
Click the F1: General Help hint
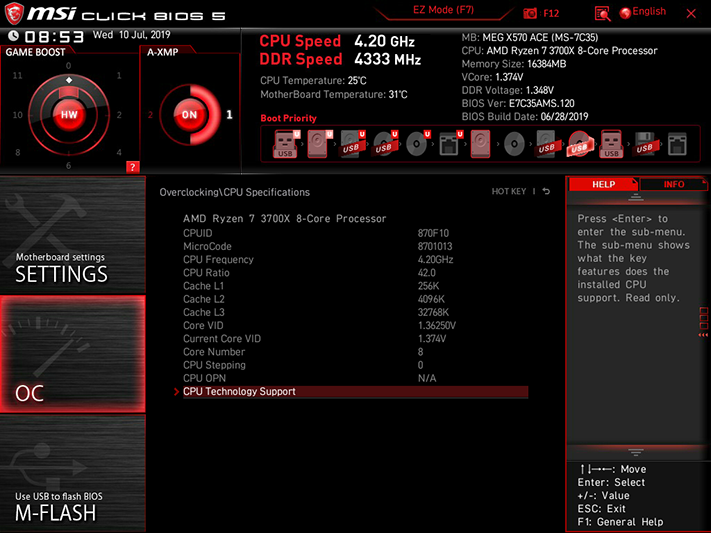click(x=620, y=522)
